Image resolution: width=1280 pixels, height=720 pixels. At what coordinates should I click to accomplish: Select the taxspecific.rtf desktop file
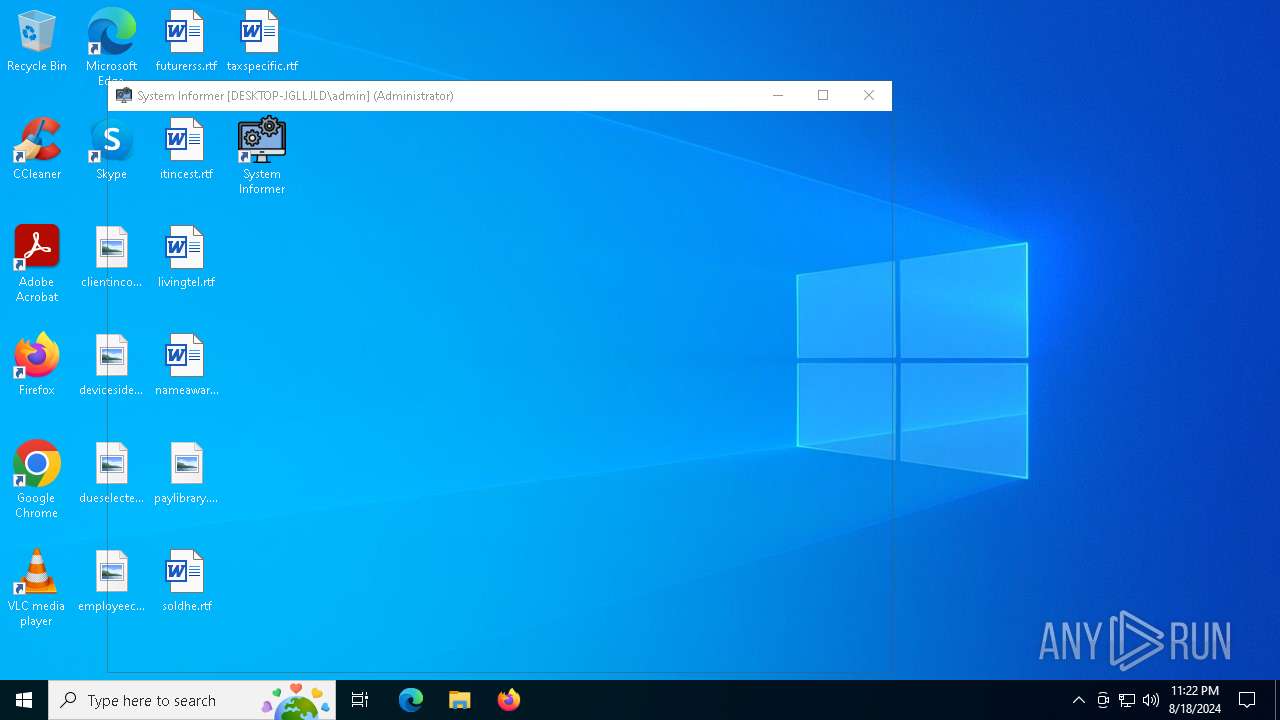pyautogui.click(x=262, y=41)
